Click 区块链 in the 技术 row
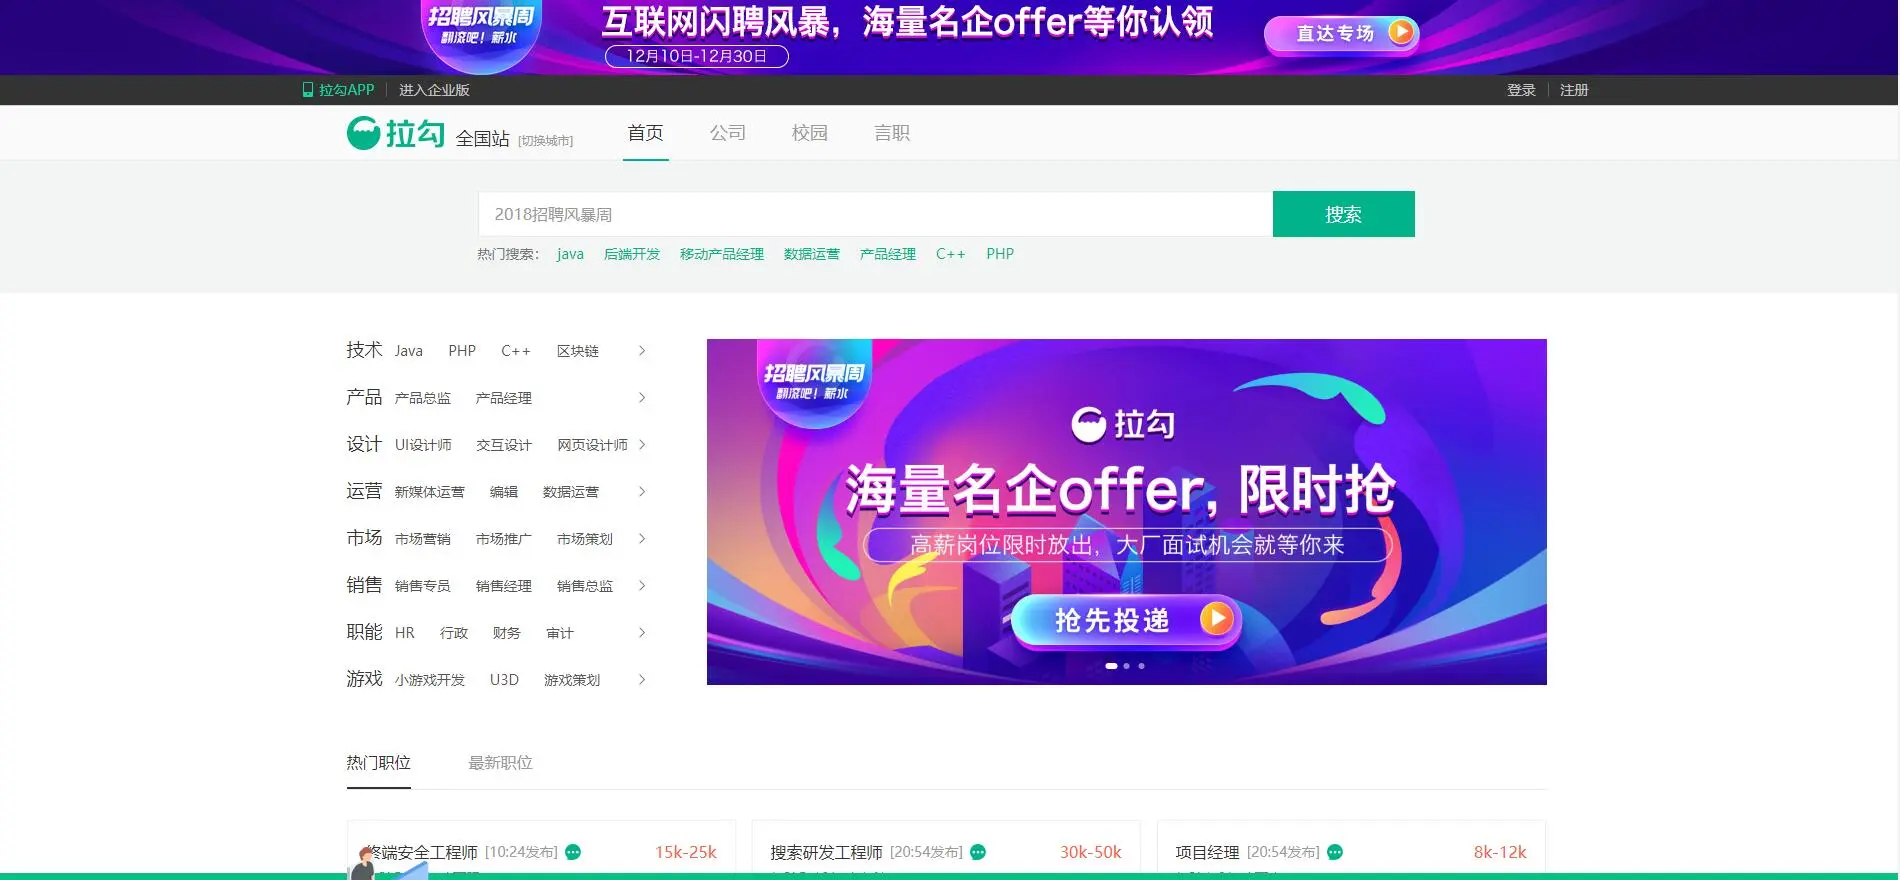The width and height of the screenshot is (1900, 880). coord(578,351)
